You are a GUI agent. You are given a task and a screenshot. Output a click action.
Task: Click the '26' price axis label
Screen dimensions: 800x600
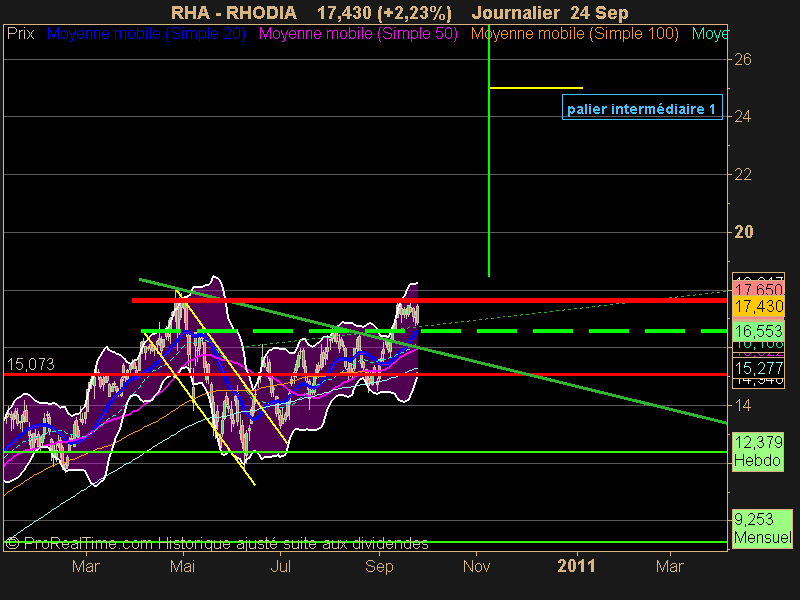coord(743,60)
